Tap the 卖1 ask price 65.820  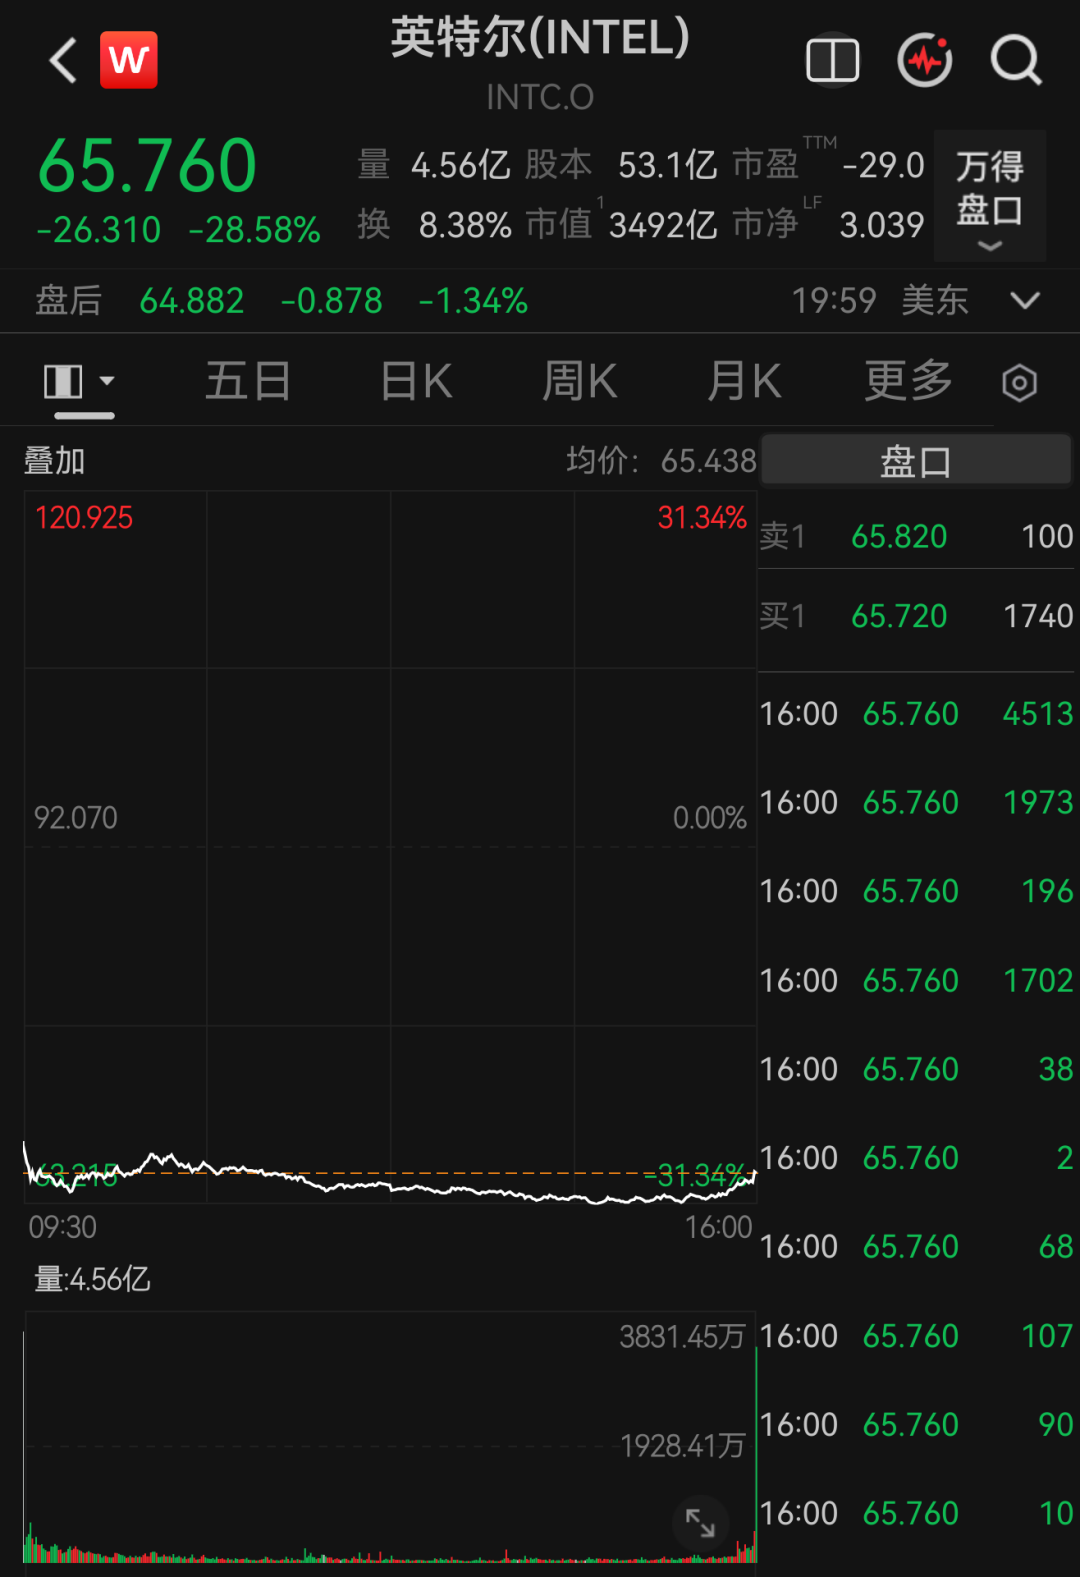tap(899, 536)
